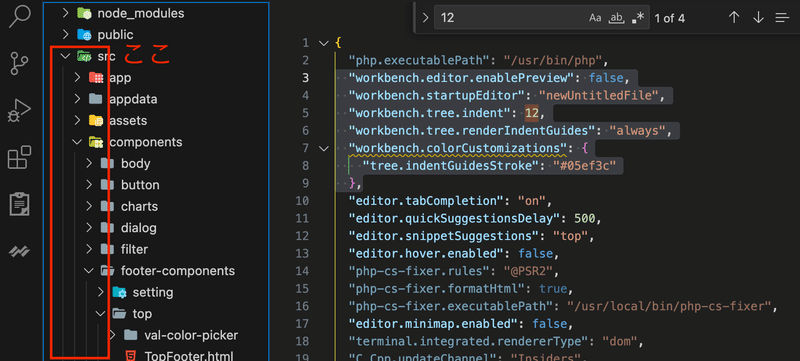800x361 pixels.
Task: Open the Extensions view
Action: (20, 157)
